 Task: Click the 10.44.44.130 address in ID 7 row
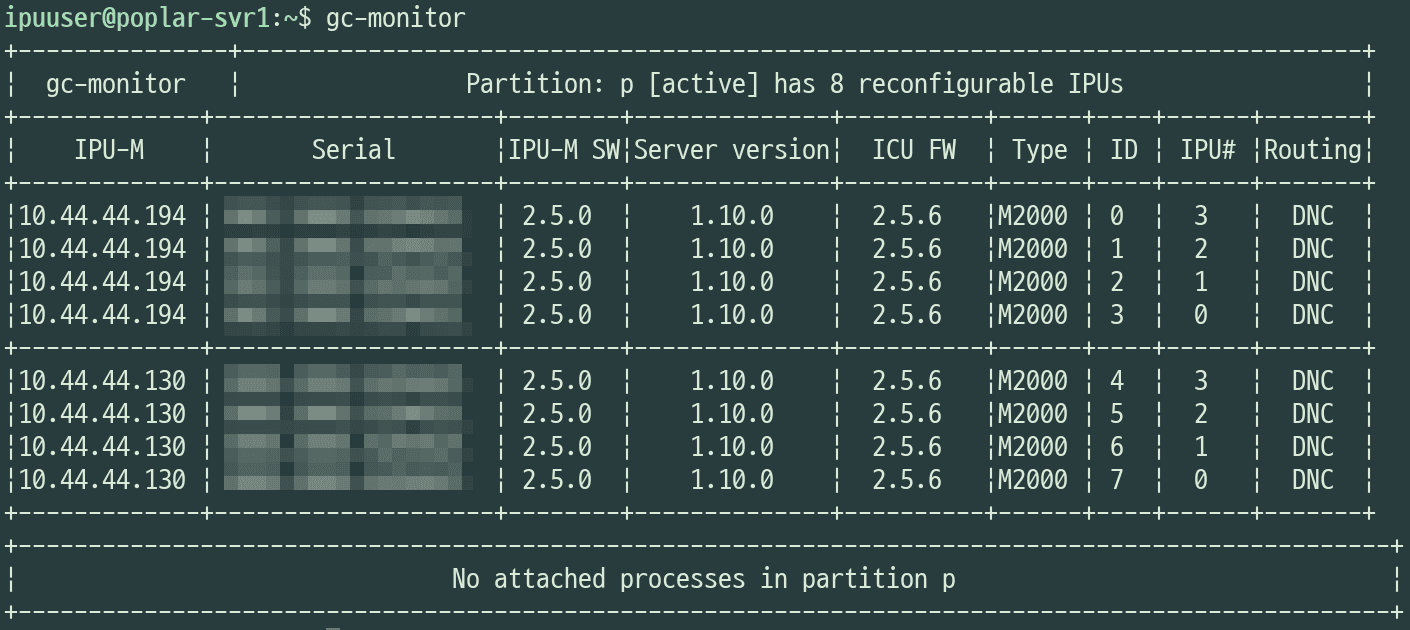[102, 480]
